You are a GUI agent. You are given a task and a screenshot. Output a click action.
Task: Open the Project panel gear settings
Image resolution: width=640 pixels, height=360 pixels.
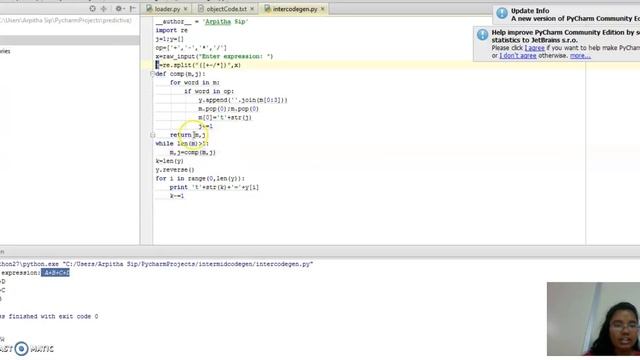pyautogui.click(x=119, y=9)
